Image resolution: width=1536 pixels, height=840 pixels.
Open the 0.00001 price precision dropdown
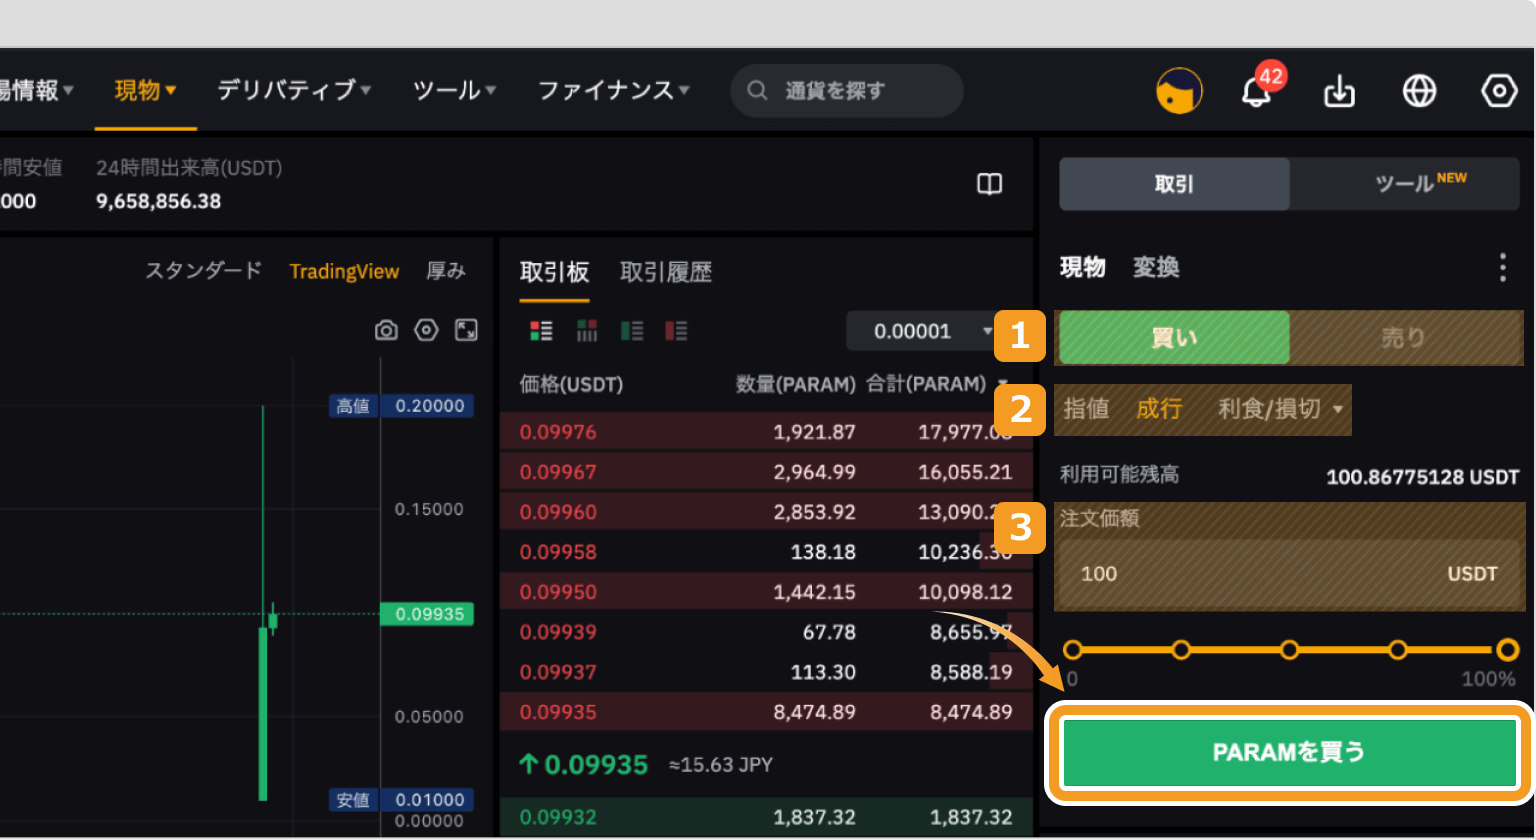tap(921, 331)
